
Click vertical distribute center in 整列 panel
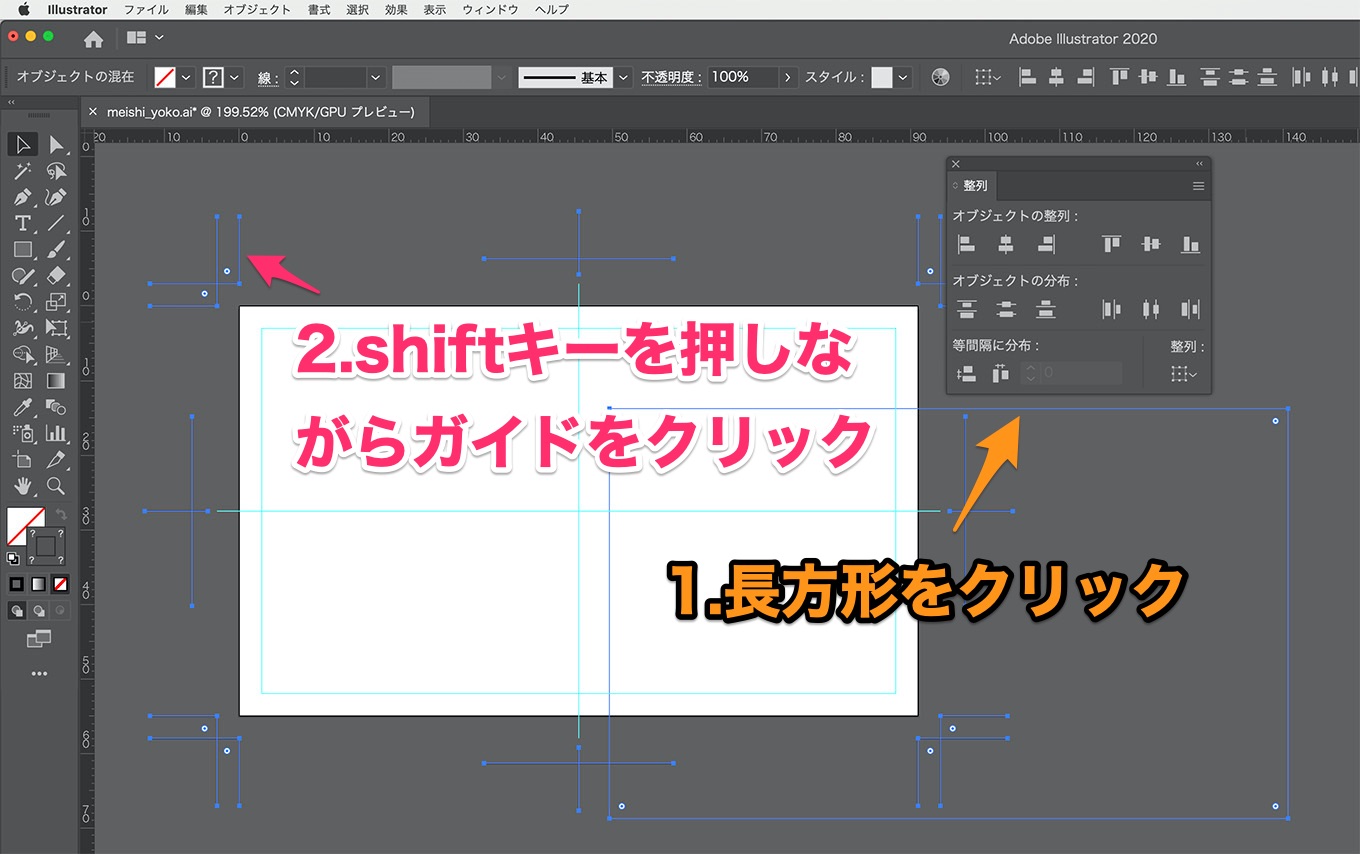click(1006, 309)
